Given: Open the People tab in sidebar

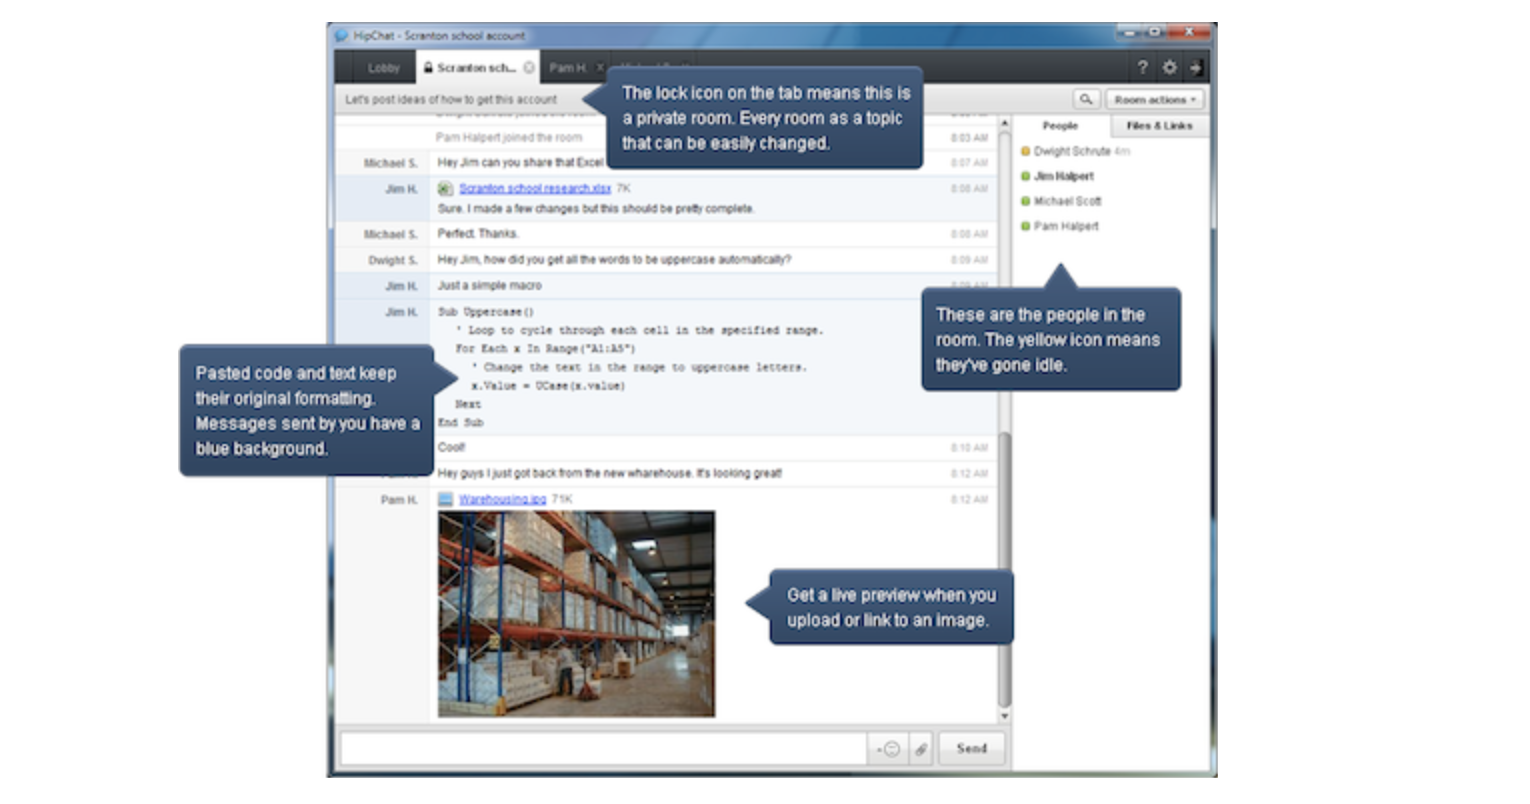Looking at the screenshot, I should point(1060,126).
